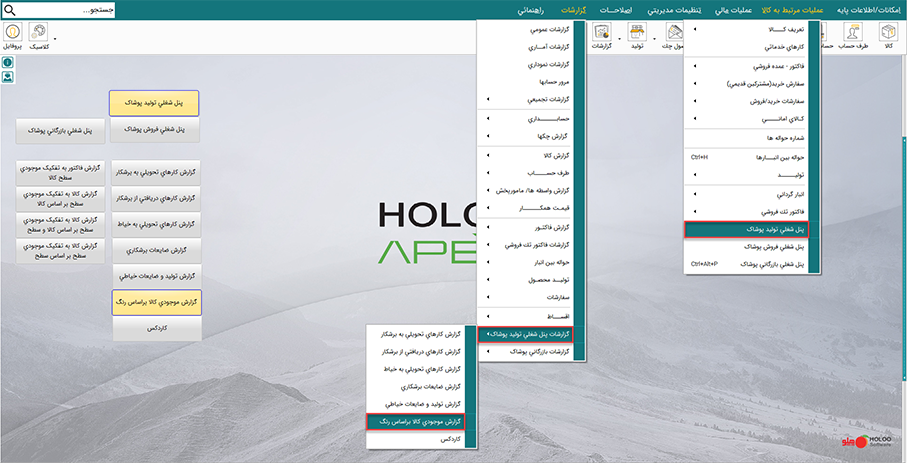
Task: Expand فاکتور تک فروشی submenu
Action: click(x=746, y=212)
